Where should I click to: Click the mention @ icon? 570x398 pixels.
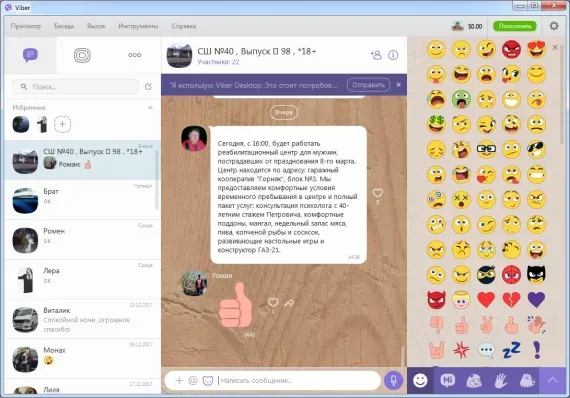[193, 381]
